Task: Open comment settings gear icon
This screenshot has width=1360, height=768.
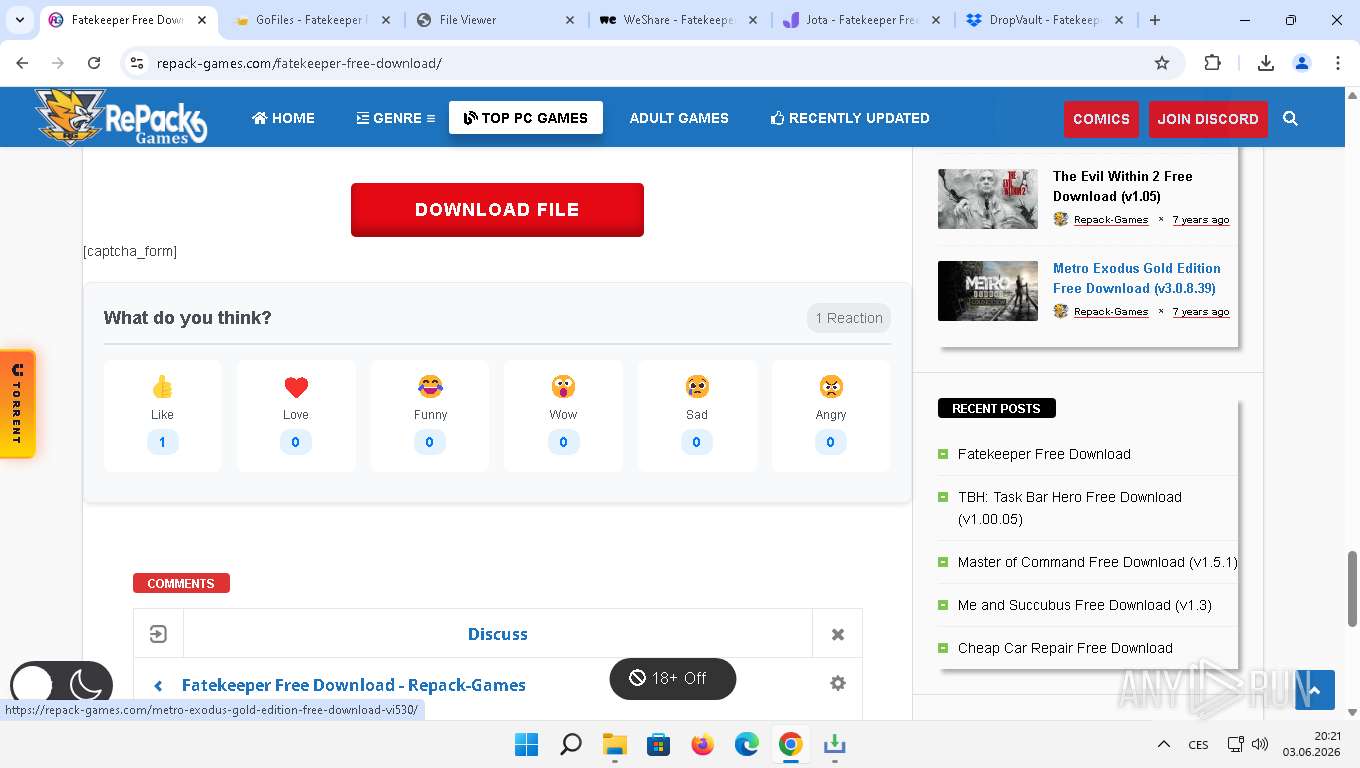Action: tap(838, 683)
